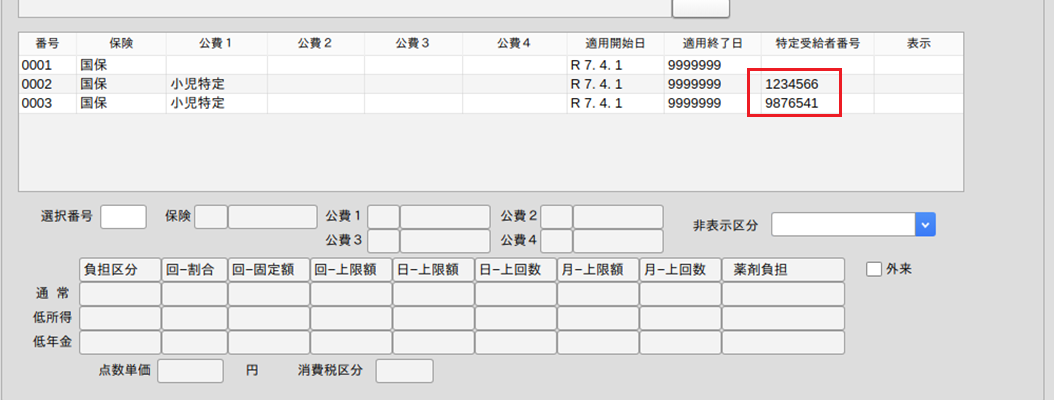The width and height of the screenshot is (1054, 400).
Task: Open the 非表示区分 dropdown list
Action: pos(925,224)
